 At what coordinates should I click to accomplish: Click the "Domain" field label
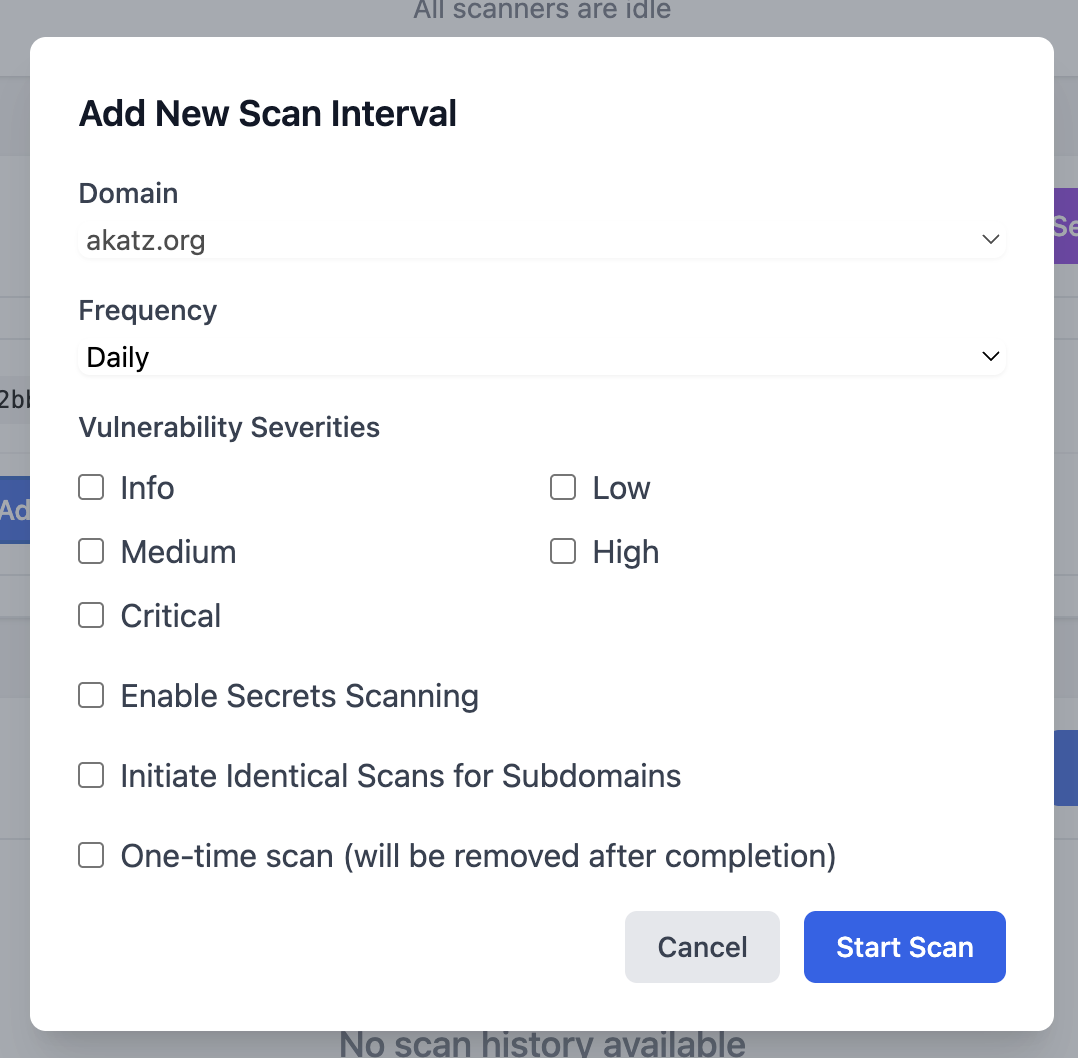(128, 193)
